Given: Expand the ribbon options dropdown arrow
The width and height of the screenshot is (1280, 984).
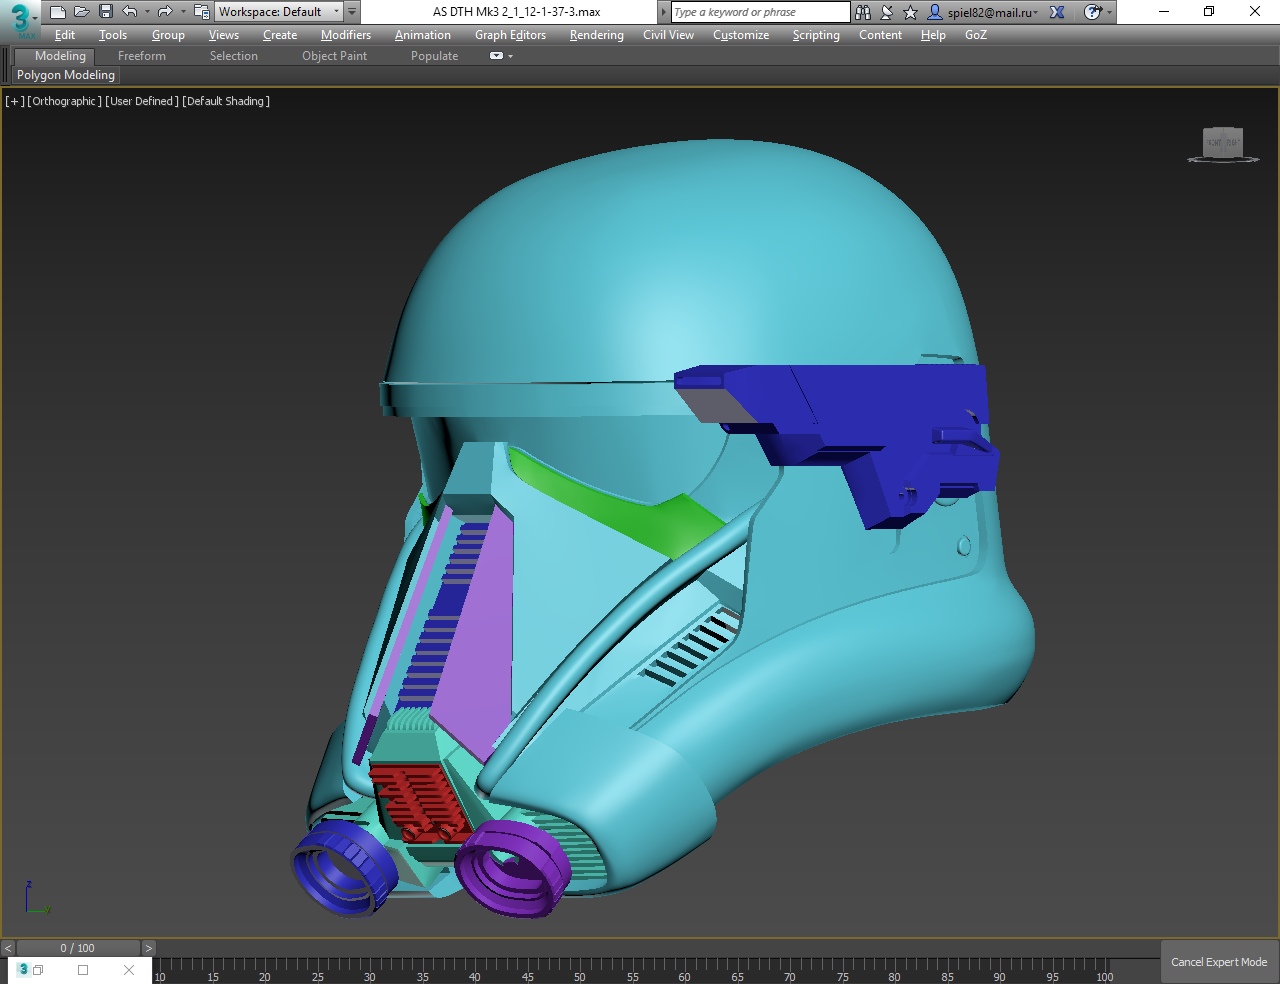Looking at the screenshot, I should pyautogui.click(x=510, y=56).
